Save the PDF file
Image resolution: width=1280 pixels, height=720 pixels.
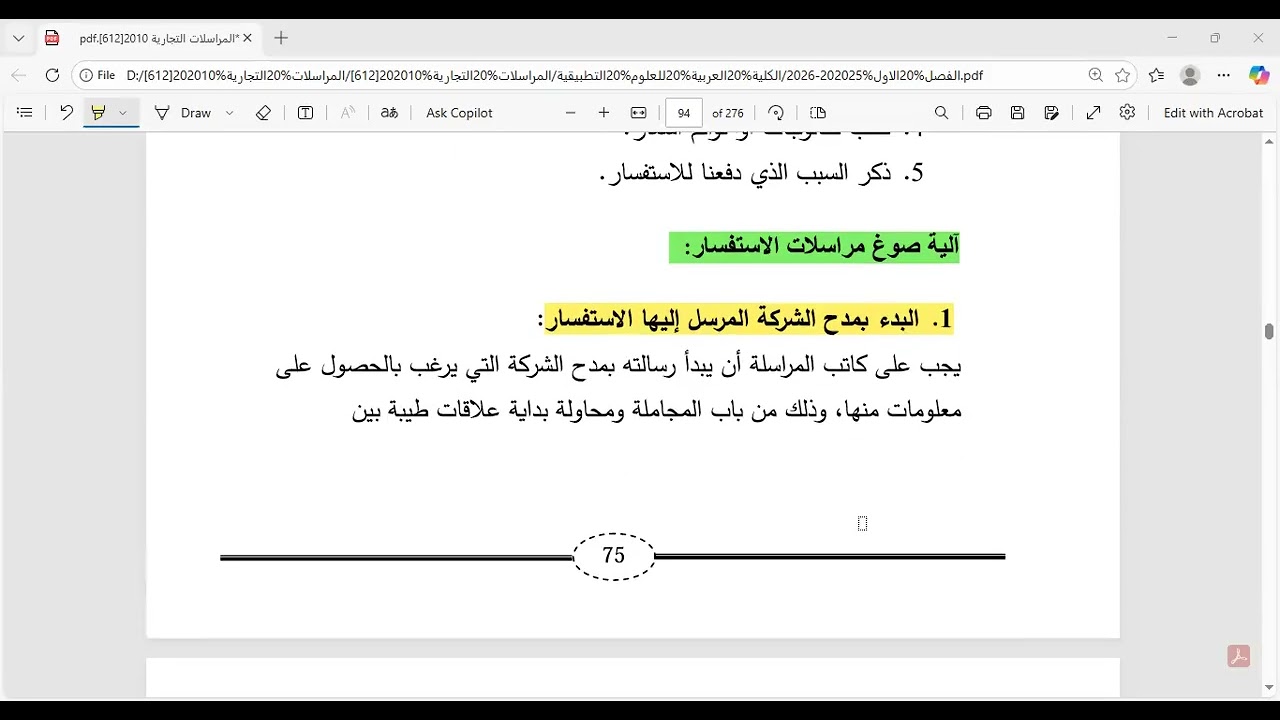coord(1018,113)
